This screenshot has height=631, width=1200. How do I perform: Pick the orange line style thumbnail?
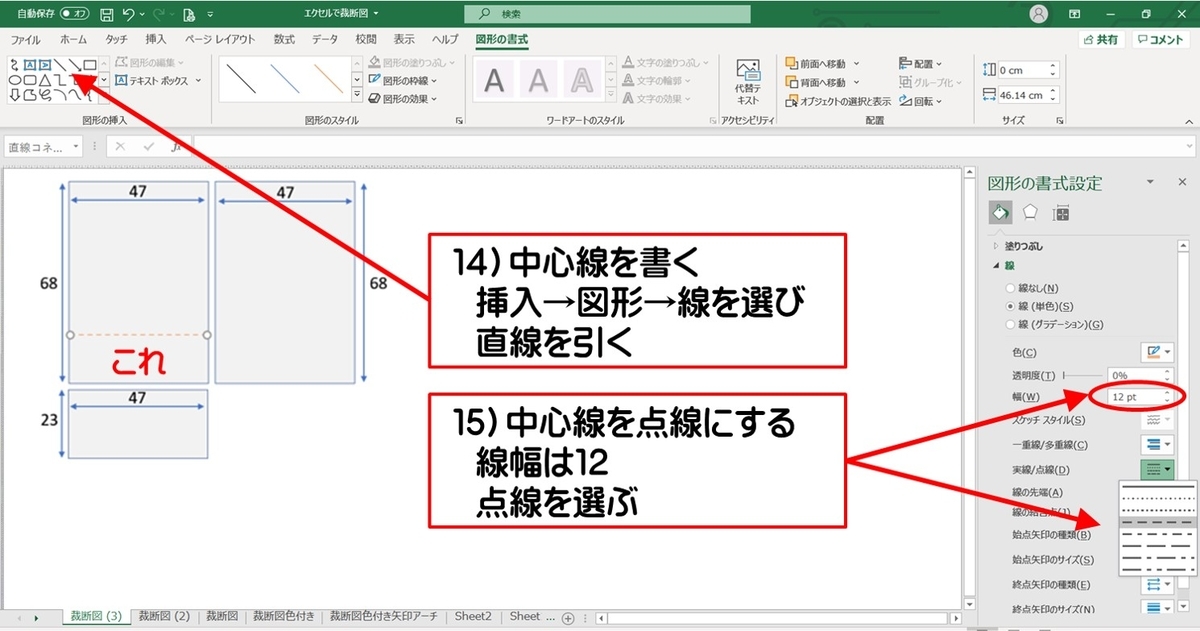[x=328, y=80]
